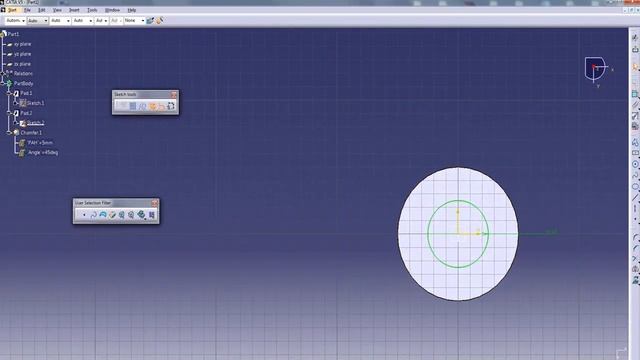The height and width of the screenshot is (360, 640).
Task: Expand the Relations tree node
Action: click(x=2, y=73)
